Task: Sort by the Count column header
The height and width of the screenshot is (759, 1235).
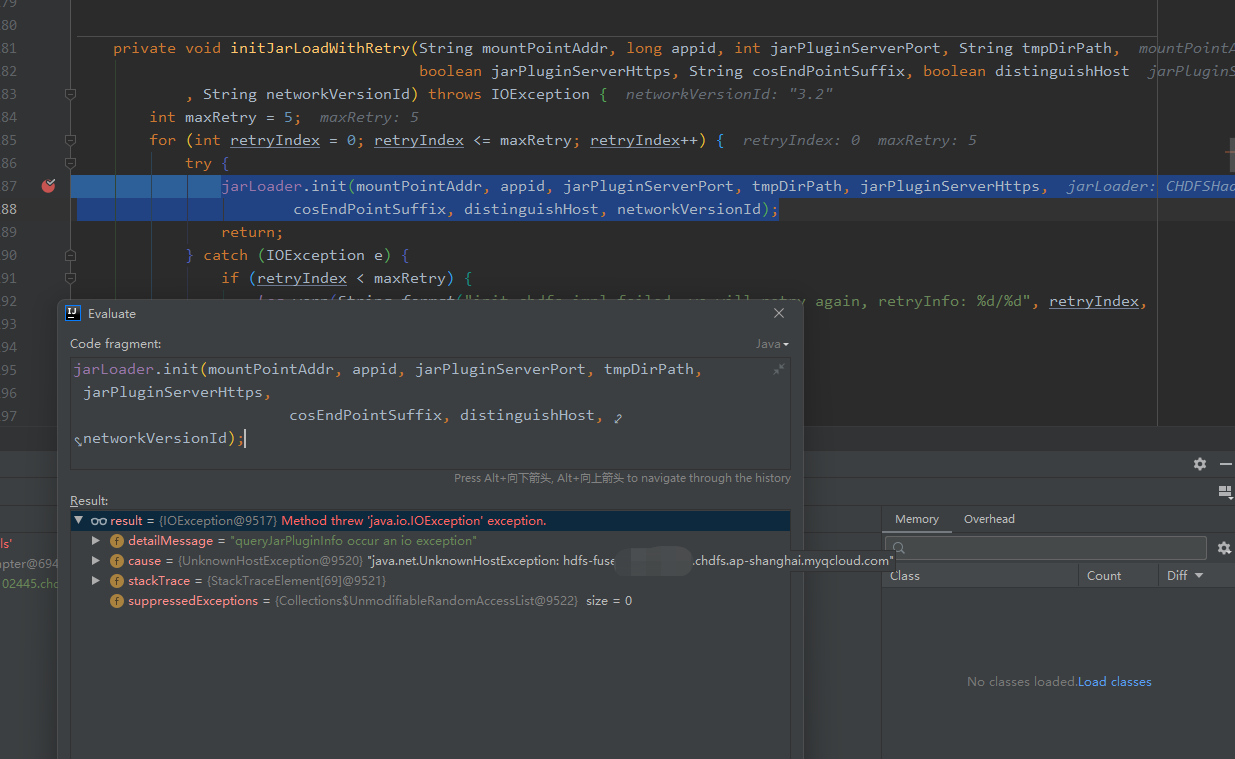Action: pyautogui.click(x=1119, y=575)
